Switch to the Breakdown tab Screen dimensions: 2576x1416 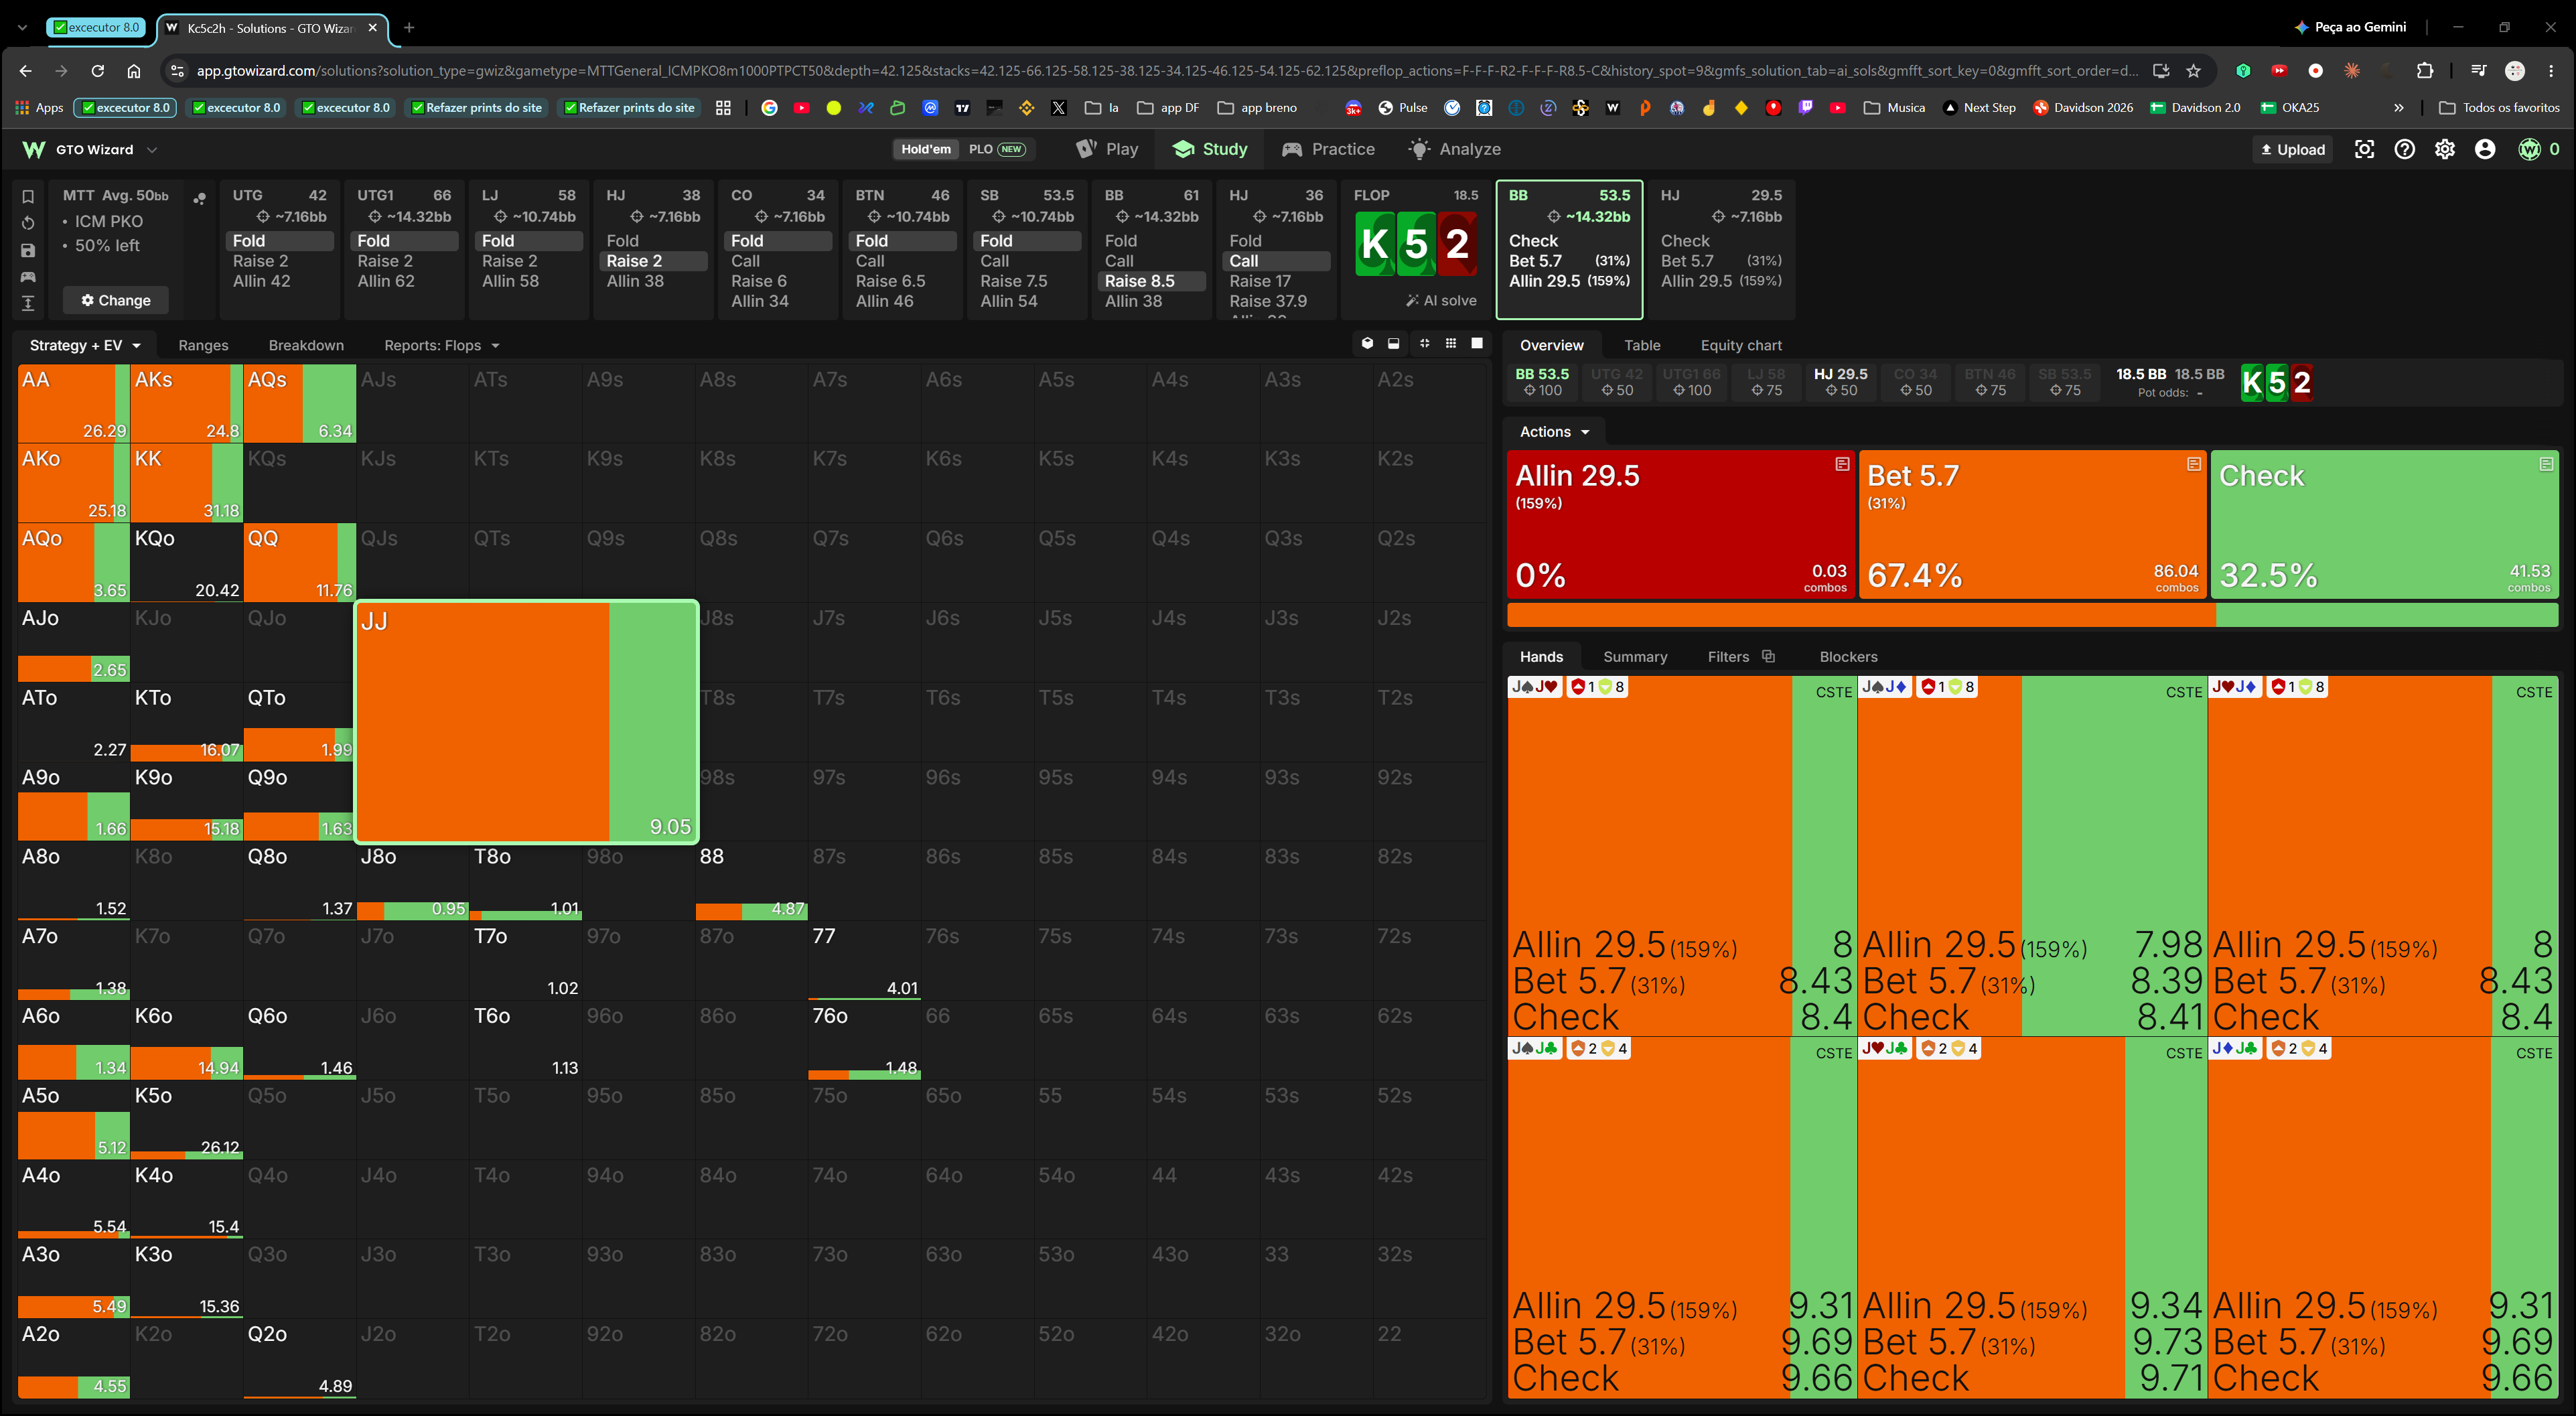click(x=306, y=345)
